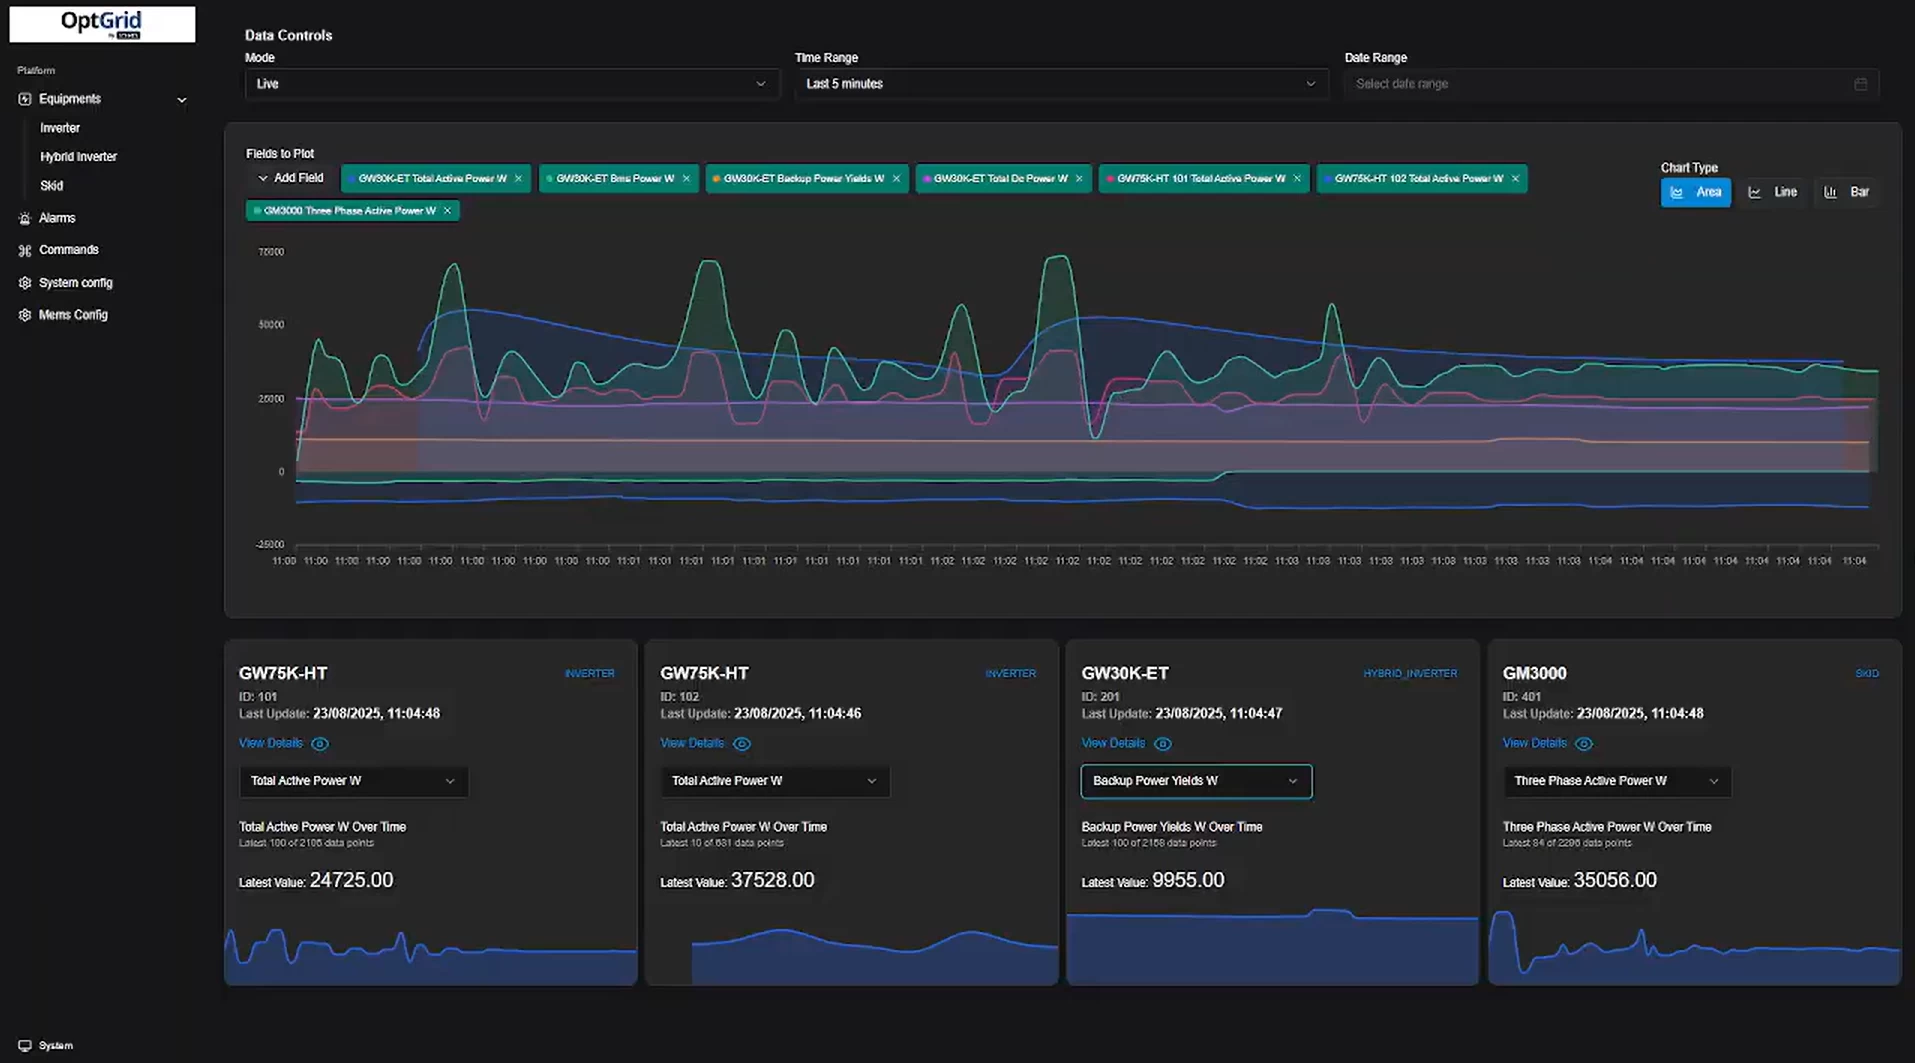The image size is (1915, 1063).
Task: Click the Mems Config gear icon
Action: 25,315
